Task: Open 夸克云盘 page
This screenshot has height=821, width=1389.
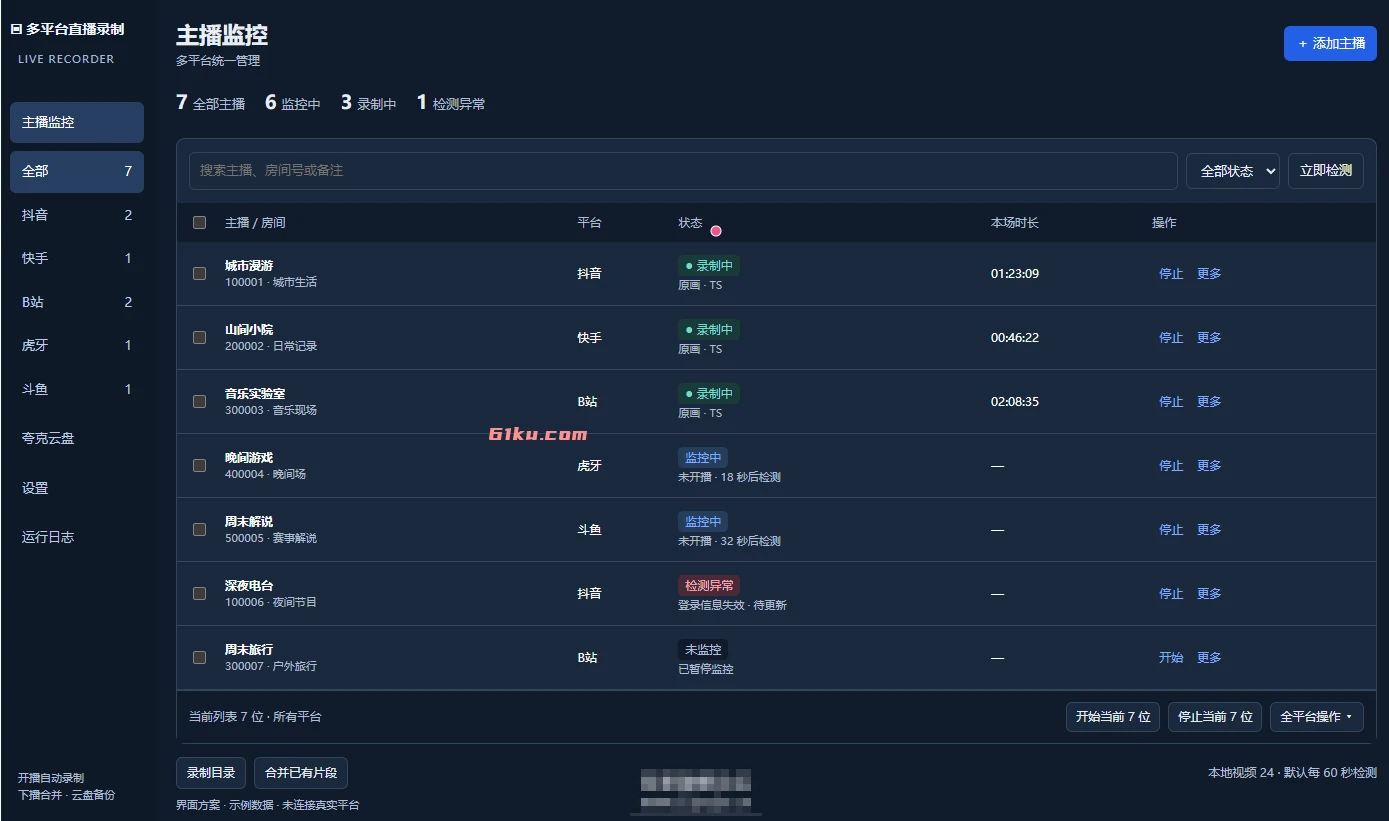Action: click(77, 438)
